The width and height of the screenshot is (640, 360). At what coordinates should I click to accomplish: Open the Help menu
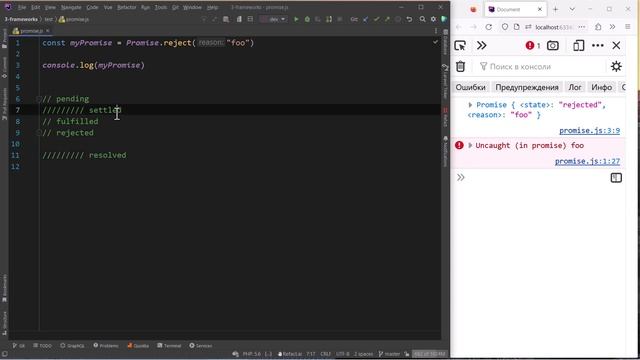tap(212, 7)
